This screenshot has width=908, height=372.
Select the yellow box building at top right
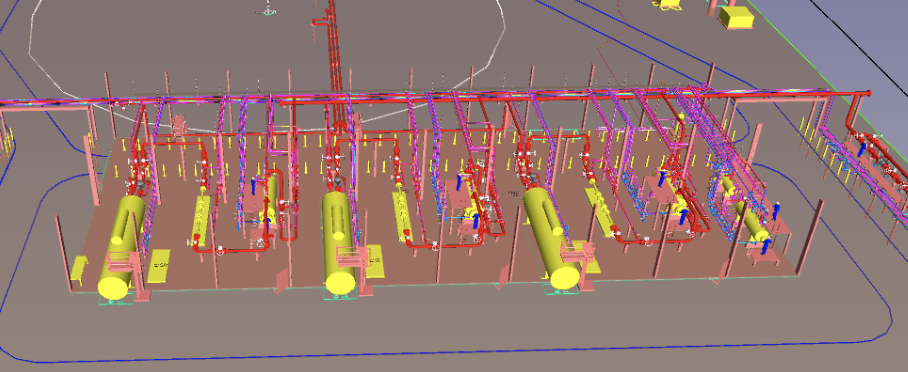[x=737, y=17]
